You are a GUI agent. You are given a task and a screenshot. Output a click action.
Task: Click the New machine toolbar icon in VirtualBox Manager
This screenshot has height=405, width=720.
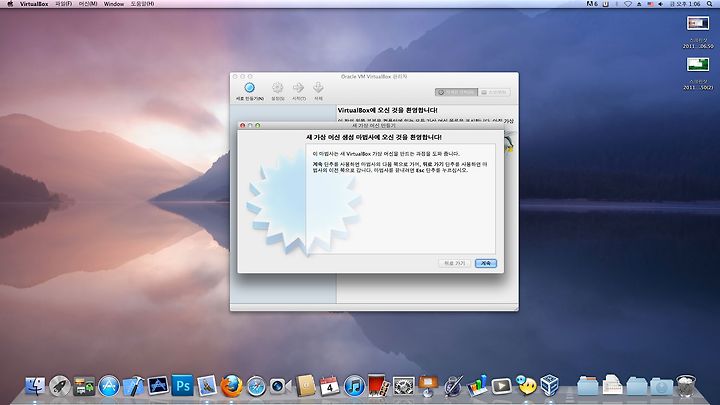tap(249, 88)
